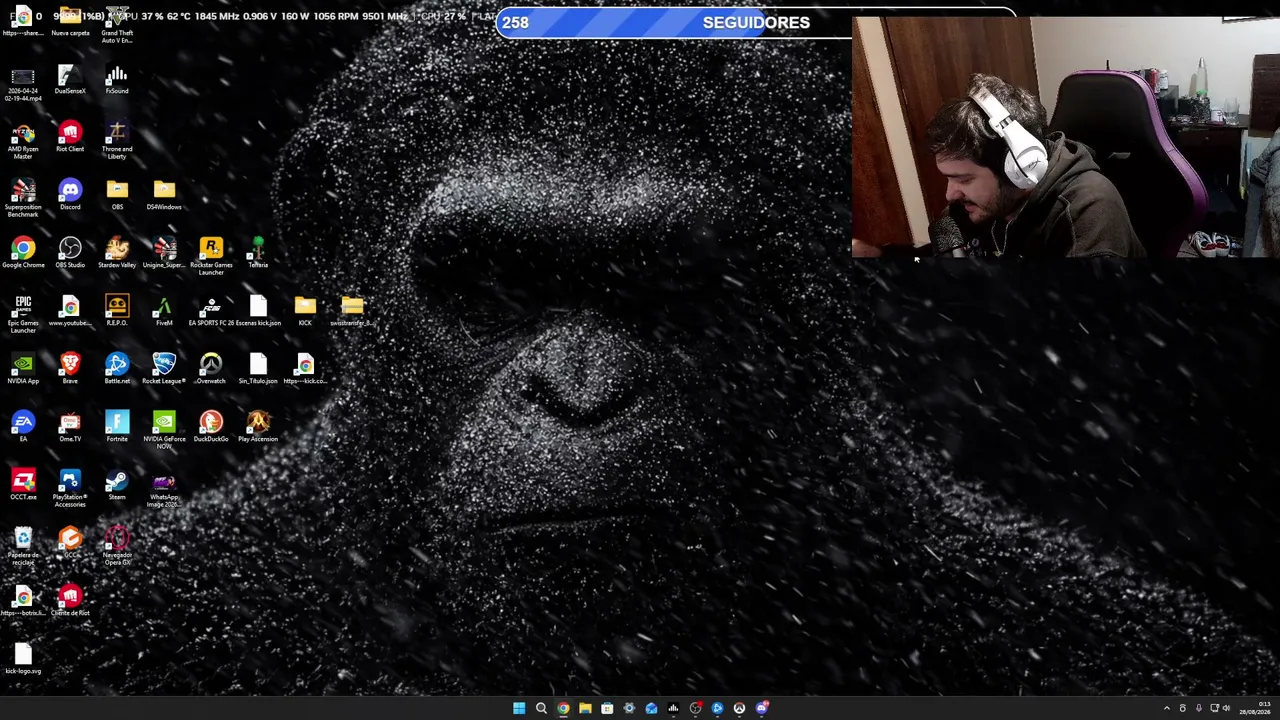Click the microphone icon in system tray
The image size is (1280, 720).
pyautogui.click(x=1198, y=708)
